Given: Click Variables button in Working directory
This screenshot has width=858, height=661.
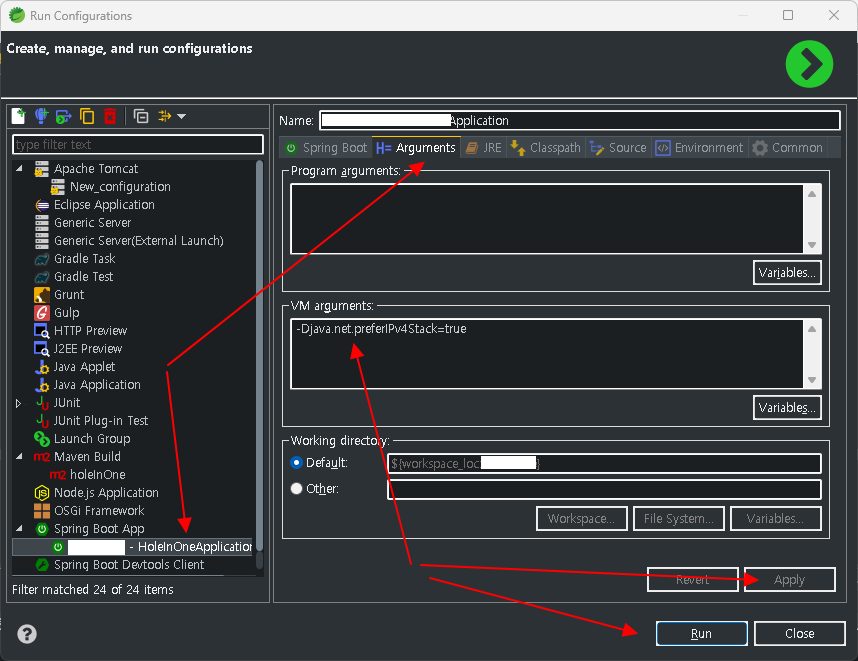Looking at the screenshot, I should coord(775,519).
